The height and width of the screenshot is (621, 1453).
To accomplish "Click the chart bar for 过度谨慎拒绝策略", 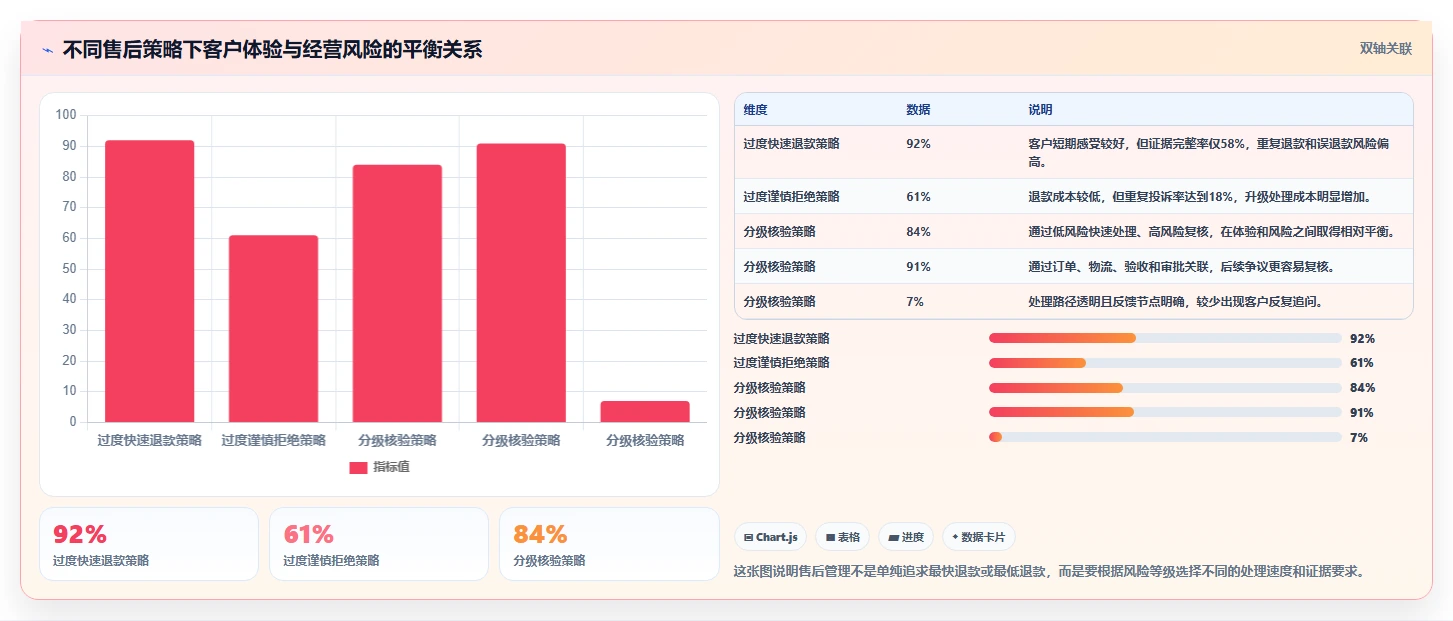I will [x=273, y=329].
